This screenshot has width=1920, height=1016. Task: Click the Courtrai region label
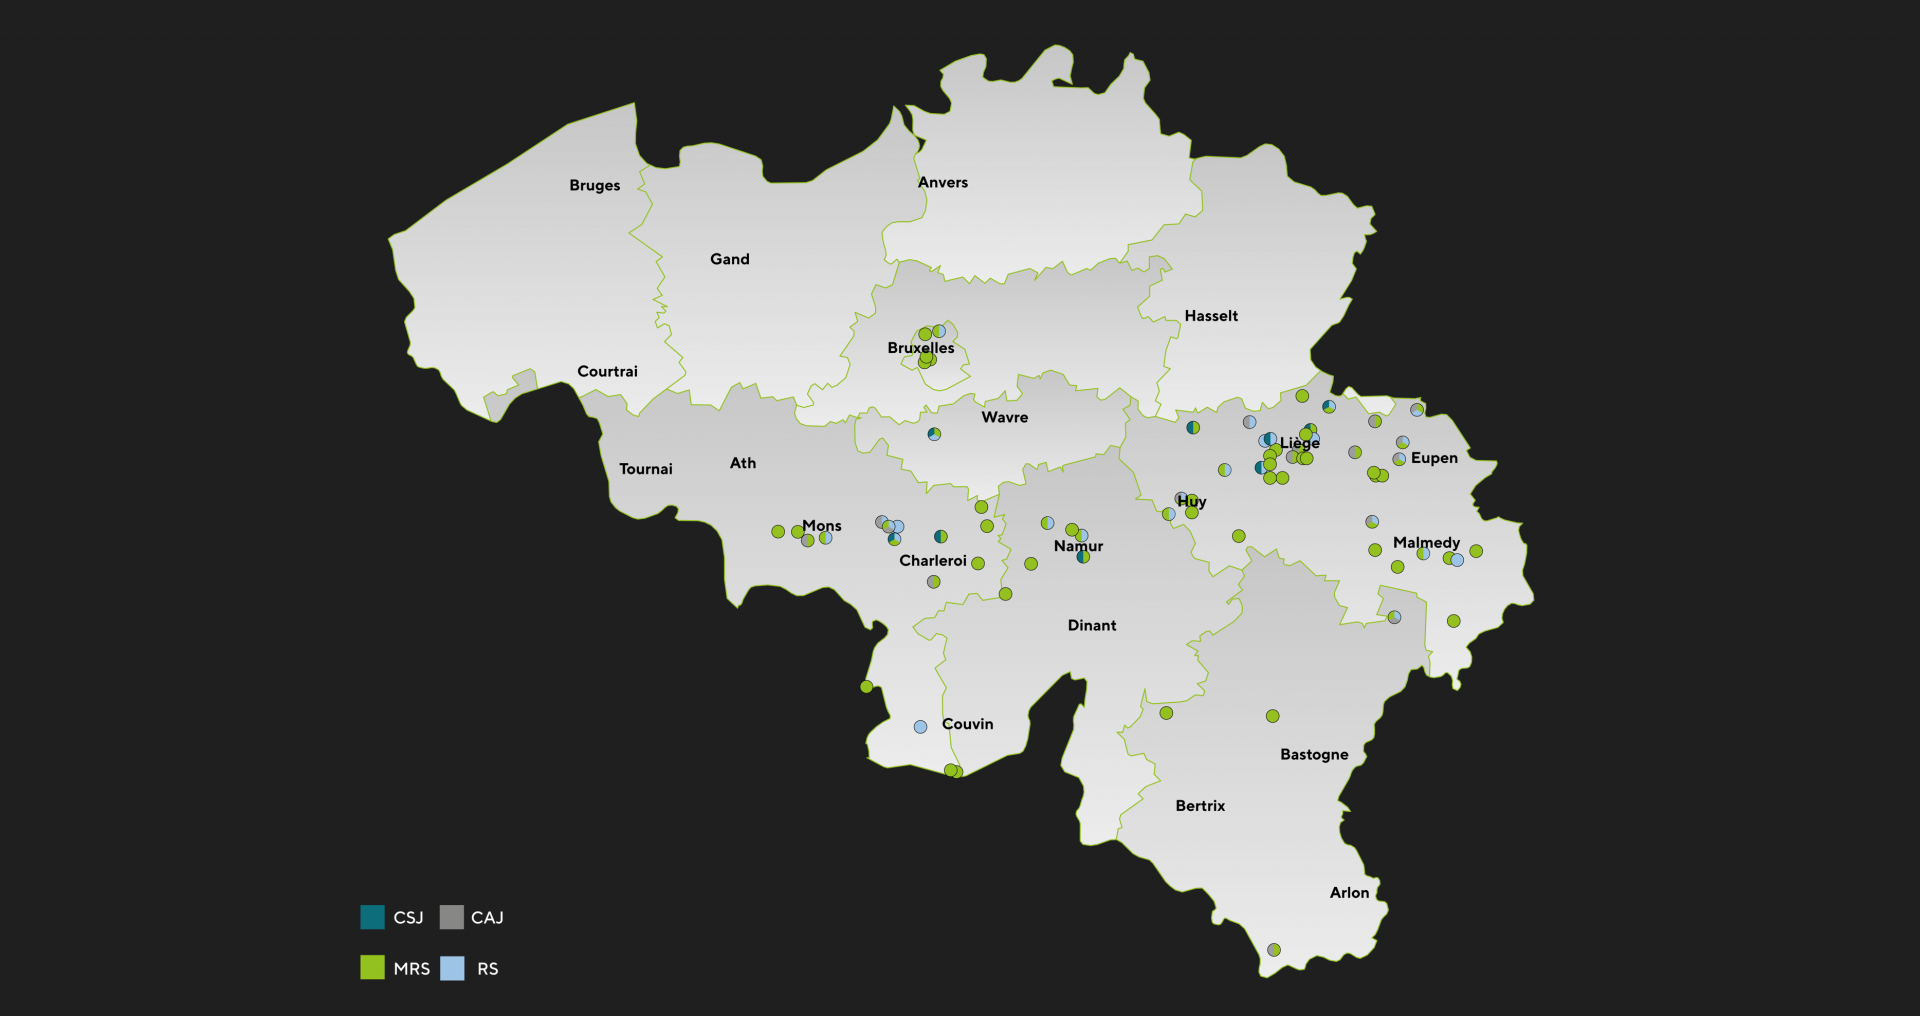click(607, 371)
